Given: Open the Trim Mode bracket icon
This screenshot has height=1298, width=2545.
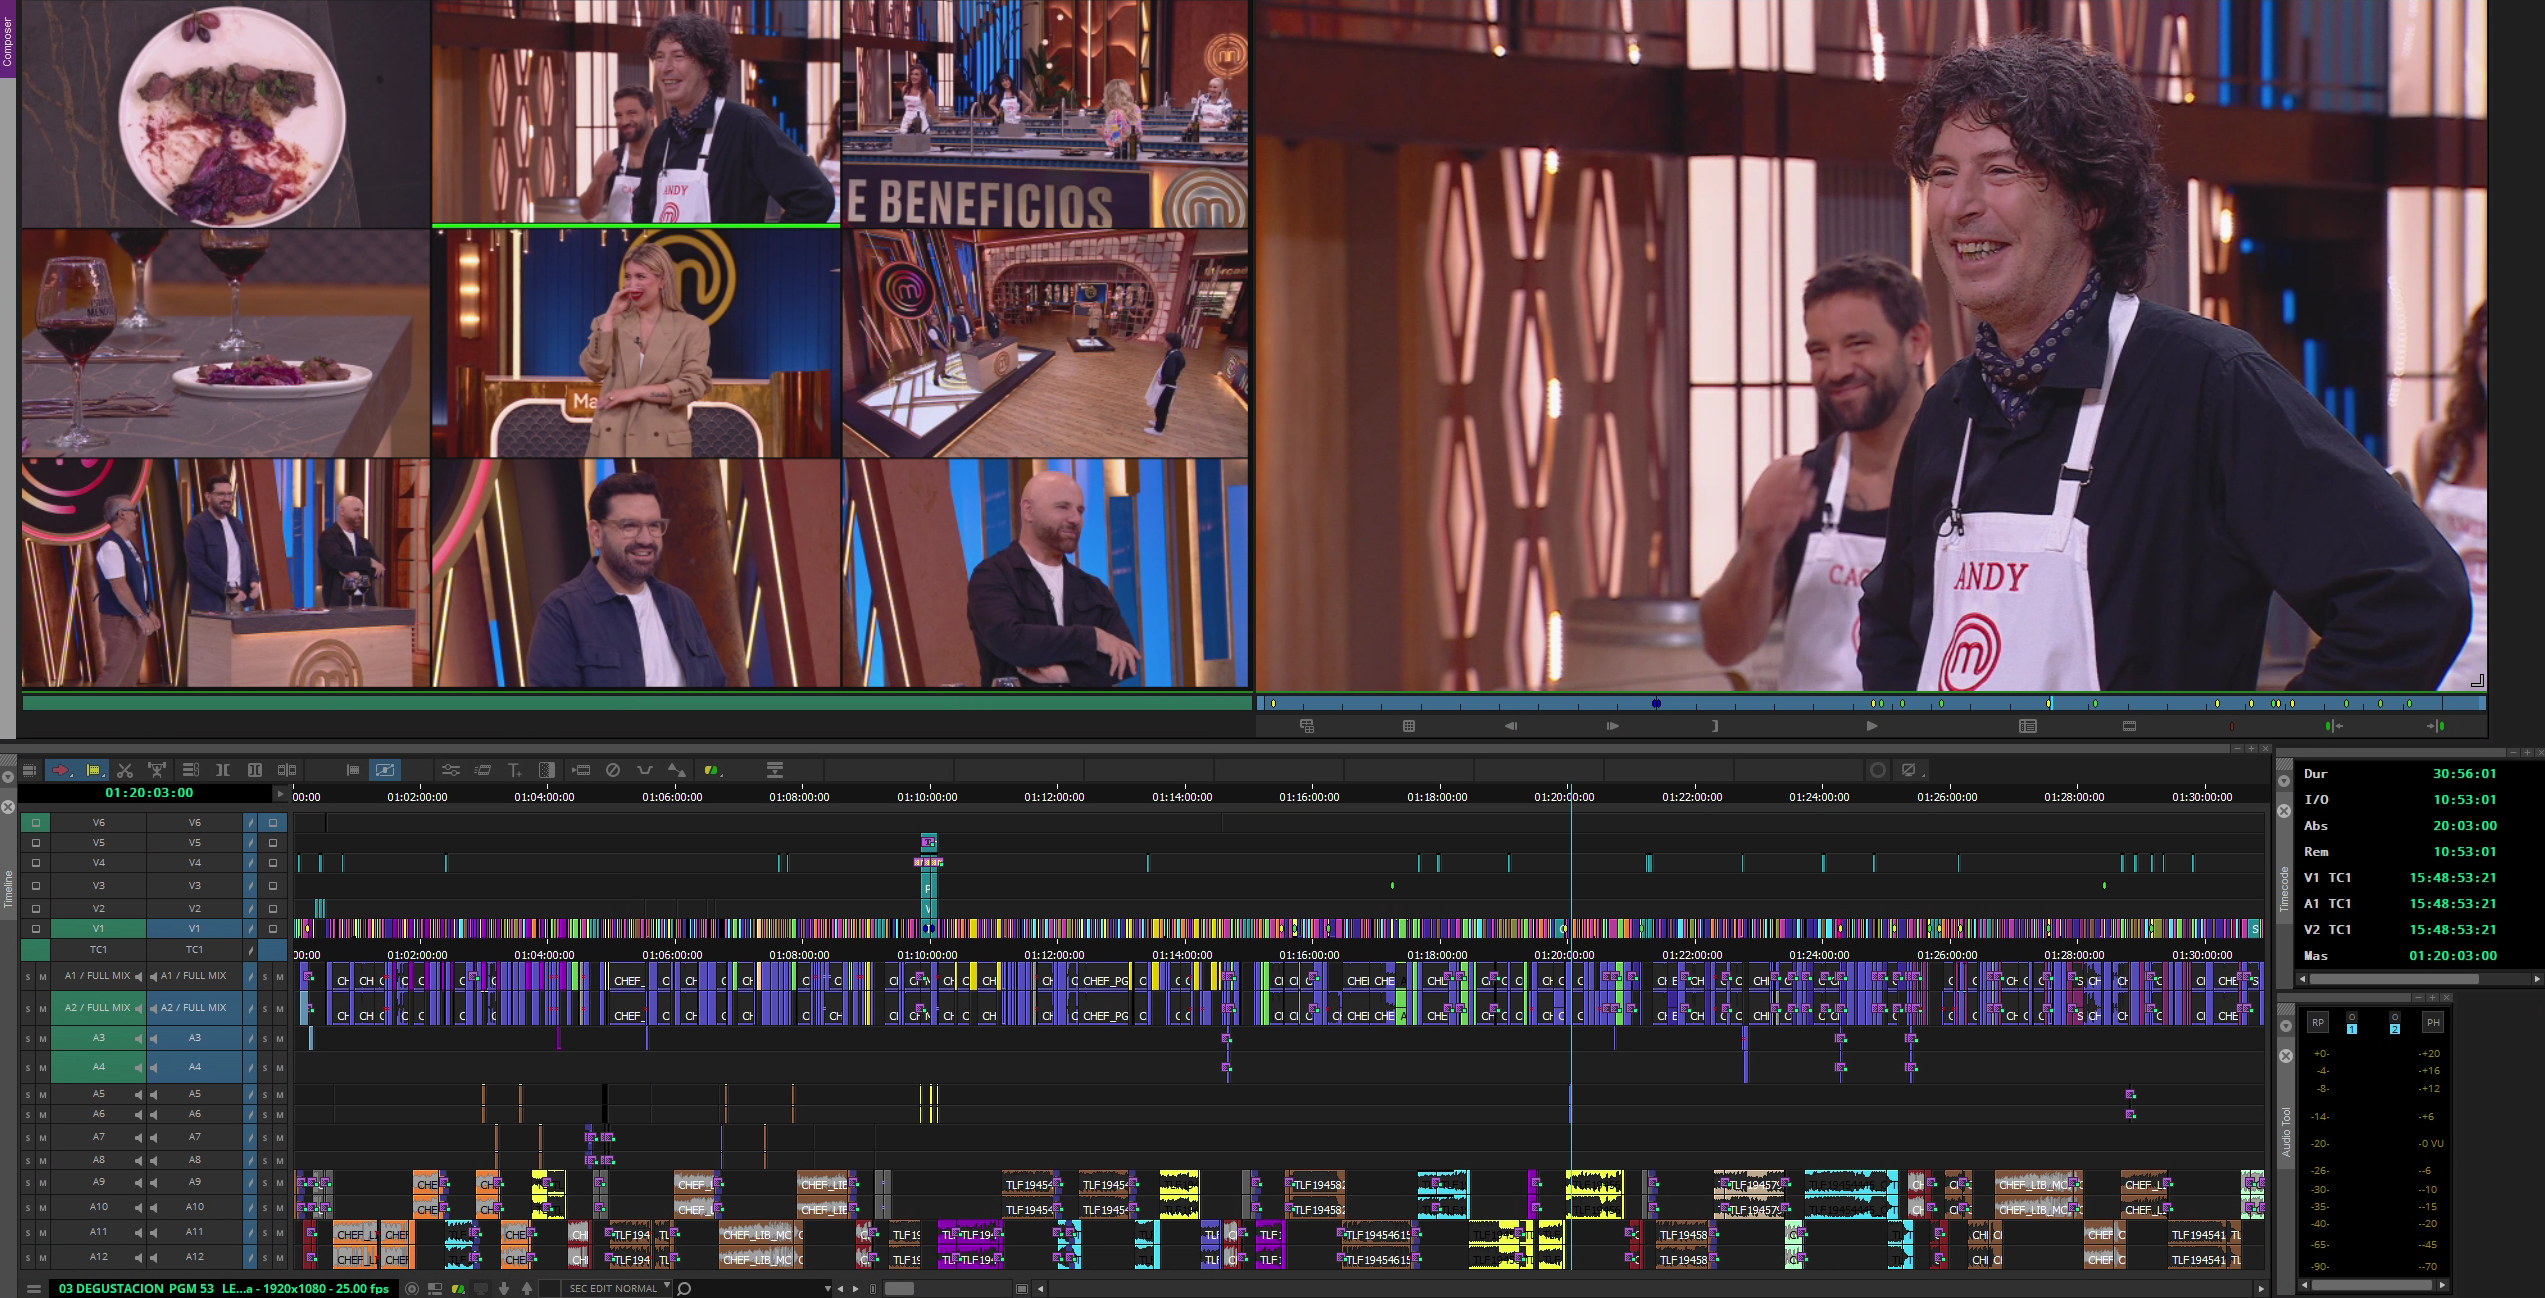Looking at the screenshot, I should pos(223,770).
